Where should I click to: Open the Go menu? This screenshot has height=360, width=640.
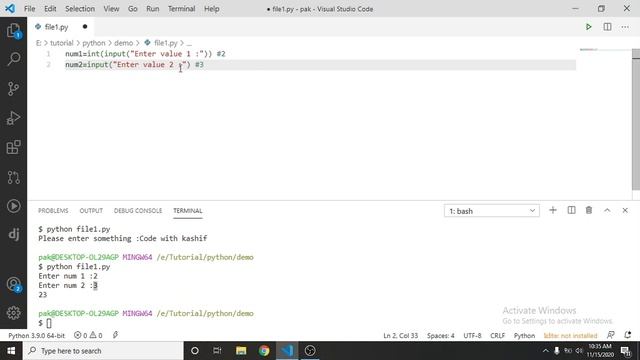[133, 9]
